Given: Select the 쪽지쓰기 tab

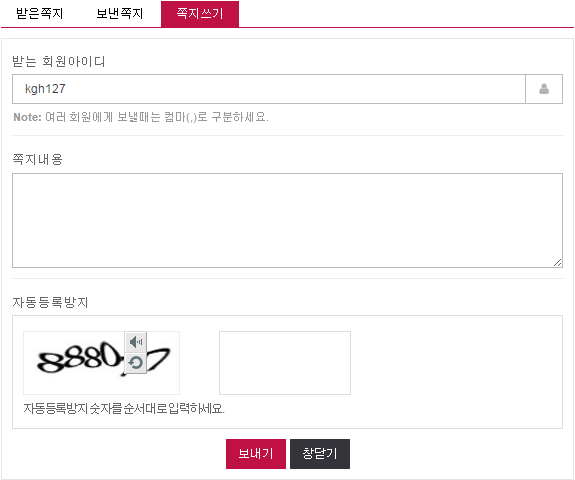Looking at the screenshot, I should pos(200,14).
